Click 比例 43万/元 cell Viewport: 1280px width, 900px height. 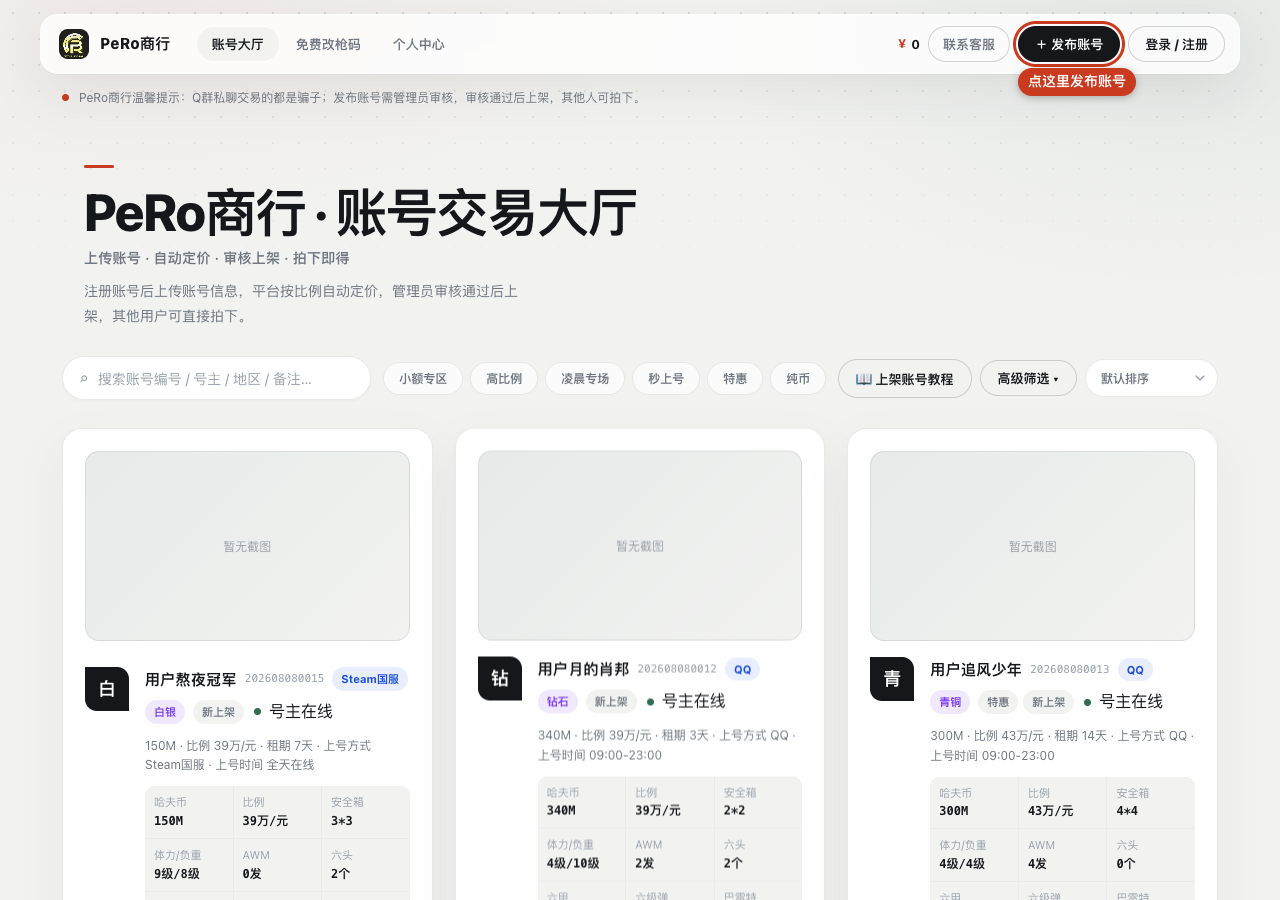[x=1063, y=802]
